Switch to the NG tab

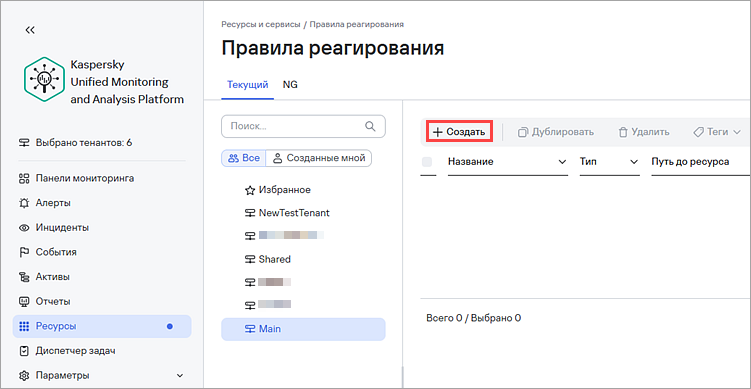point(290,85)
